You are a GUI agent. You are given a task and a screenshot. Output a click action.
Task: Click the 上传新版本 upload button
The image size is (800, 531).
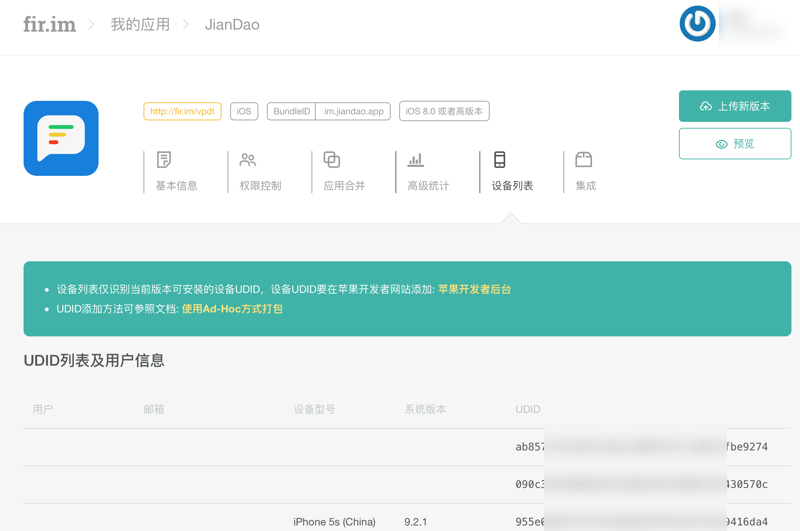(x=735, y=106)
